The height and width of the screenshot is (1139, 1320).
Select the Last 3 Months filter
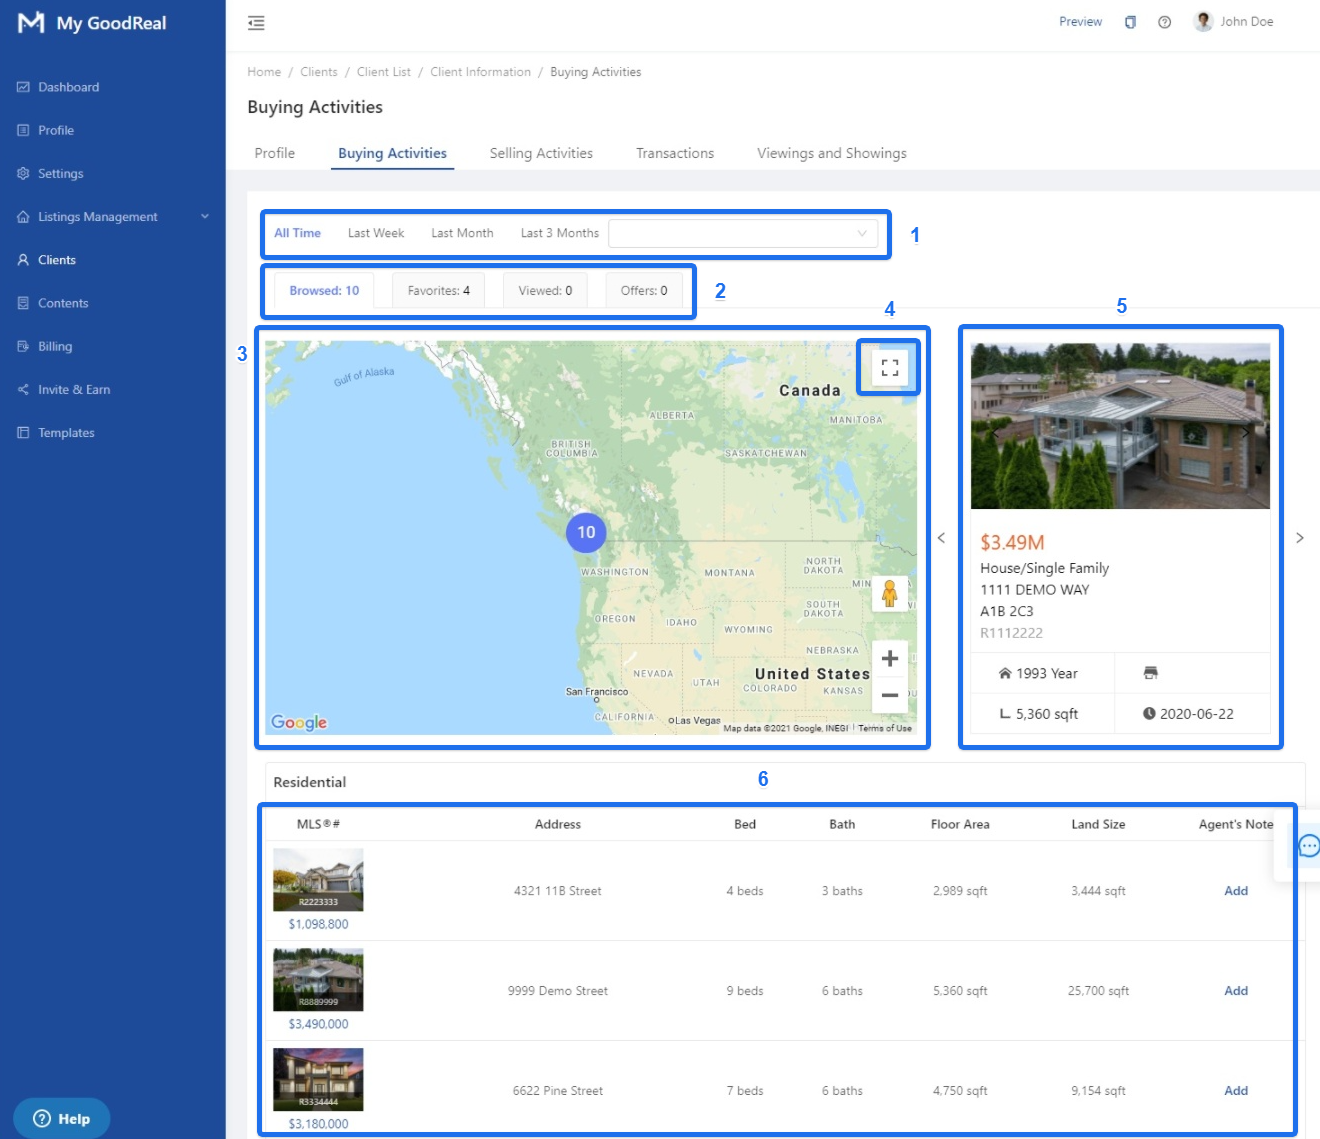[x=559, y=233]
